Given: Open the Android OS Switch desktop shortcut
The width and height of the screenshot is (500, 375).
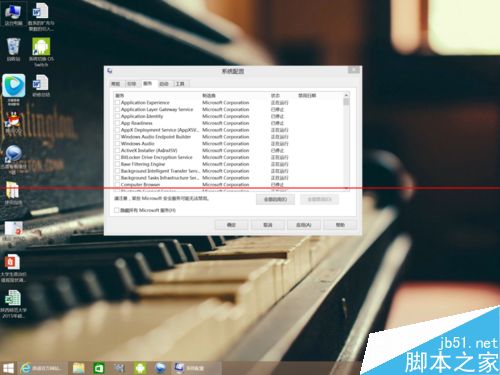Looking at the screenshot, I should [41, 51].
